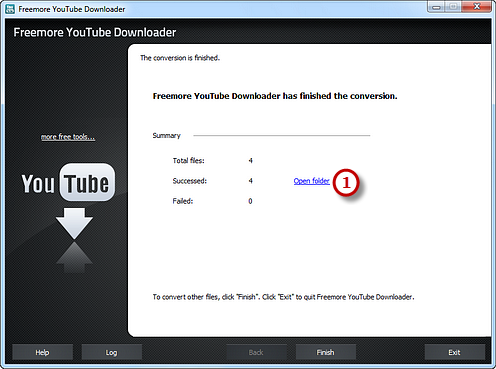Click the bold conversion finished message
The image size is (496, 369).
(275, 96)
